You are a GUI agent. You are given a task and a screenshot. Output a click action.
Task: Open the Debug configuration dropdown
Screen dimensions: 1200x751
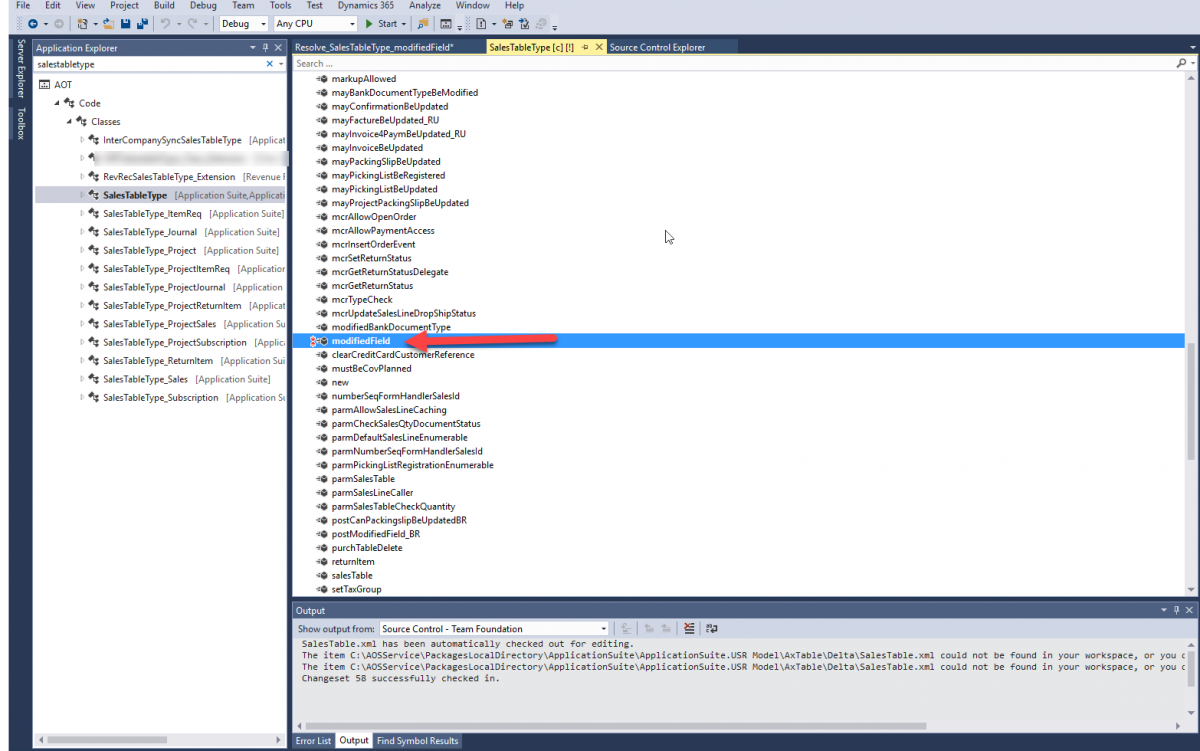tap(244, 23)
